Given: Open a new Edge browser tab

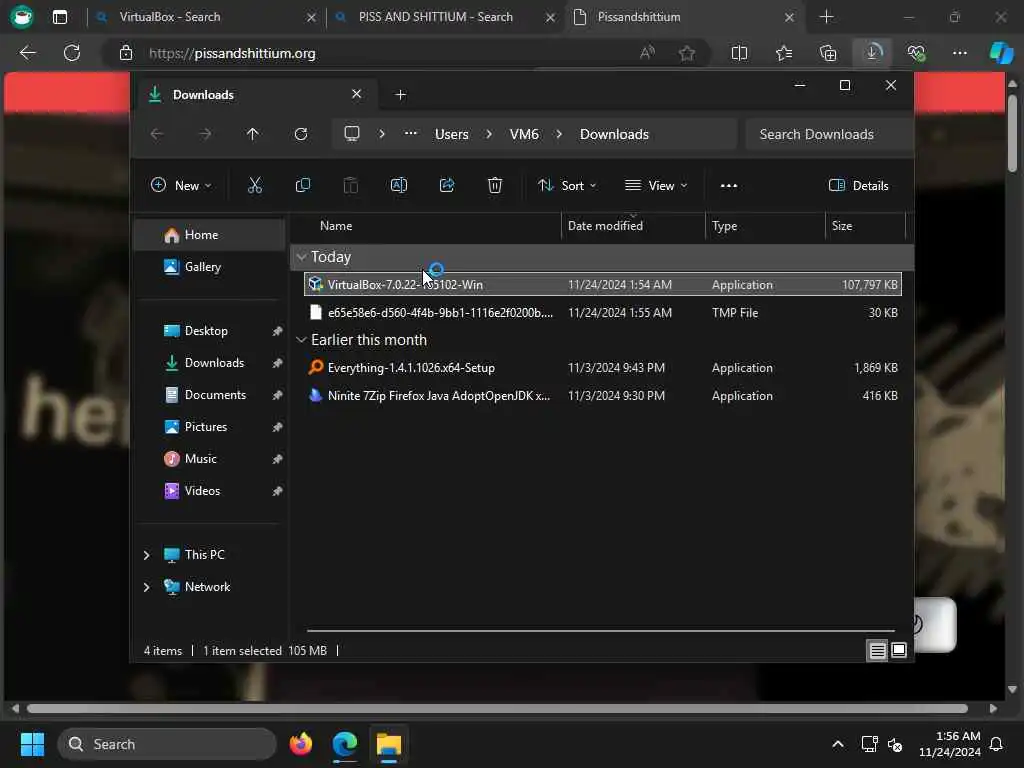Looking at the screenshot, I should point(827,17).
